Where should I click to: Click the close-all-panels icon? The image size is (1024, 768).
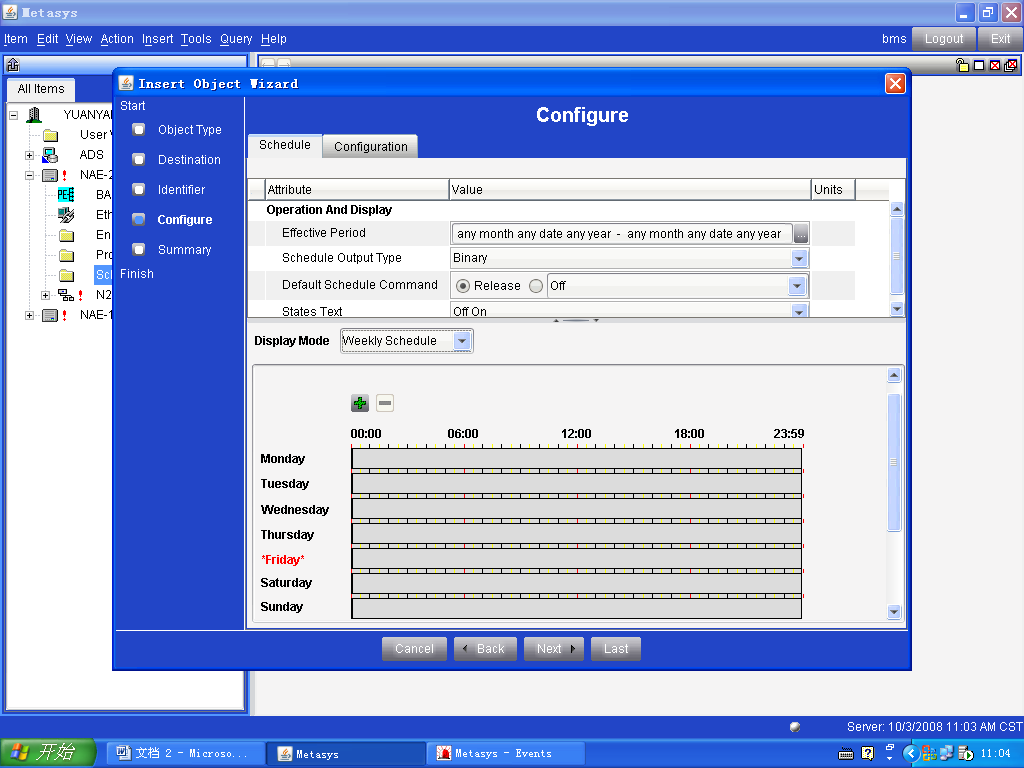click(x=1011, y=65)
